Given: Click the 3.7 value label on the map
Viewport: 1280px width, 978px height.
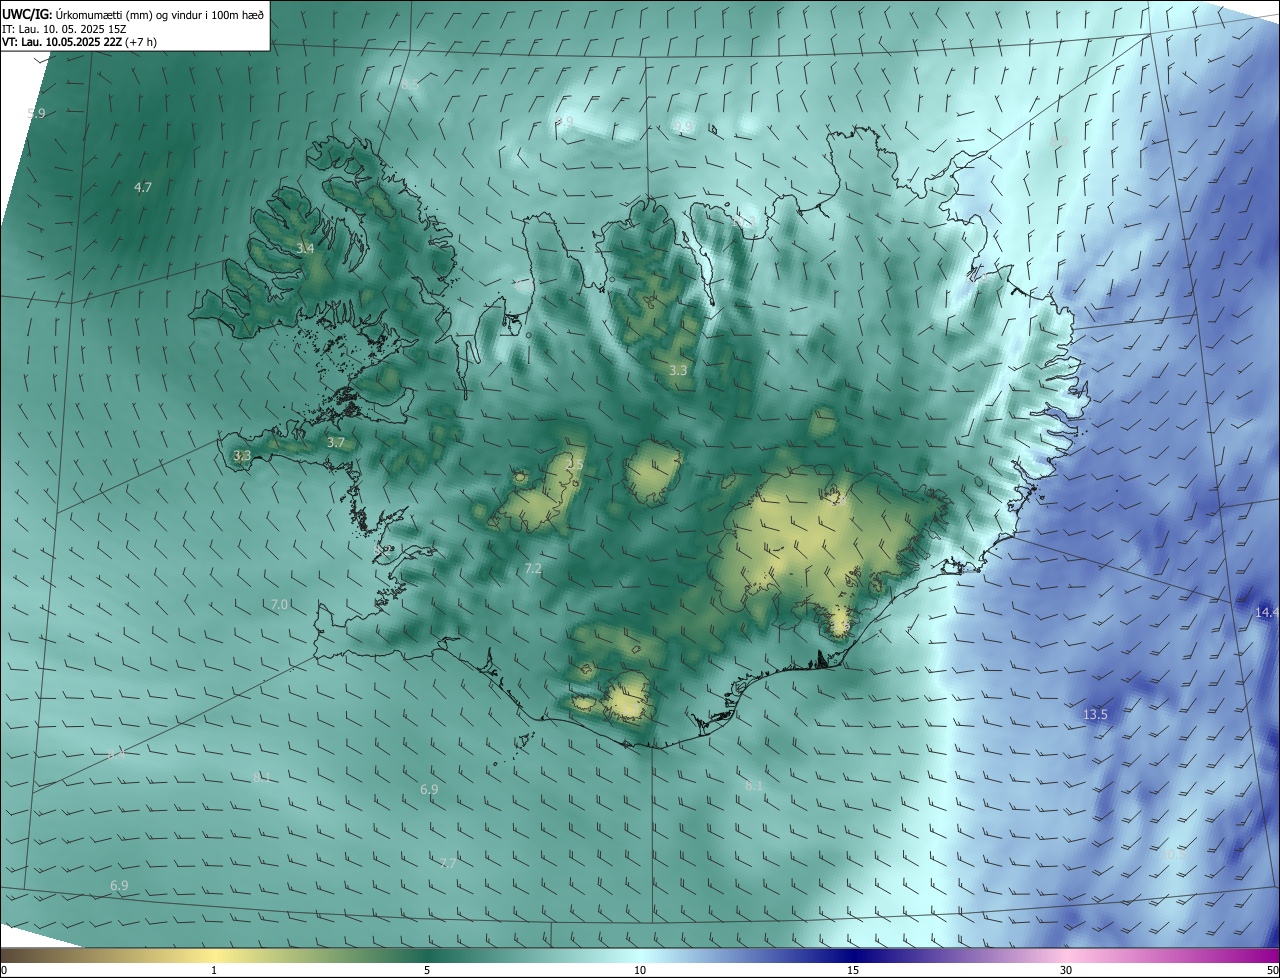Looking at the screenshot, I should [336, 442].
